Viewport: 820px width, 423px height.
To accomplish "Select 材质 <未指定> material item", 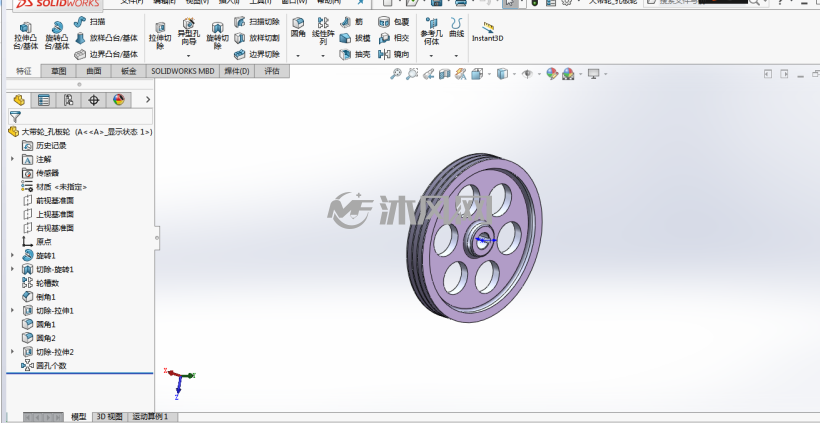I will point(54,187).
